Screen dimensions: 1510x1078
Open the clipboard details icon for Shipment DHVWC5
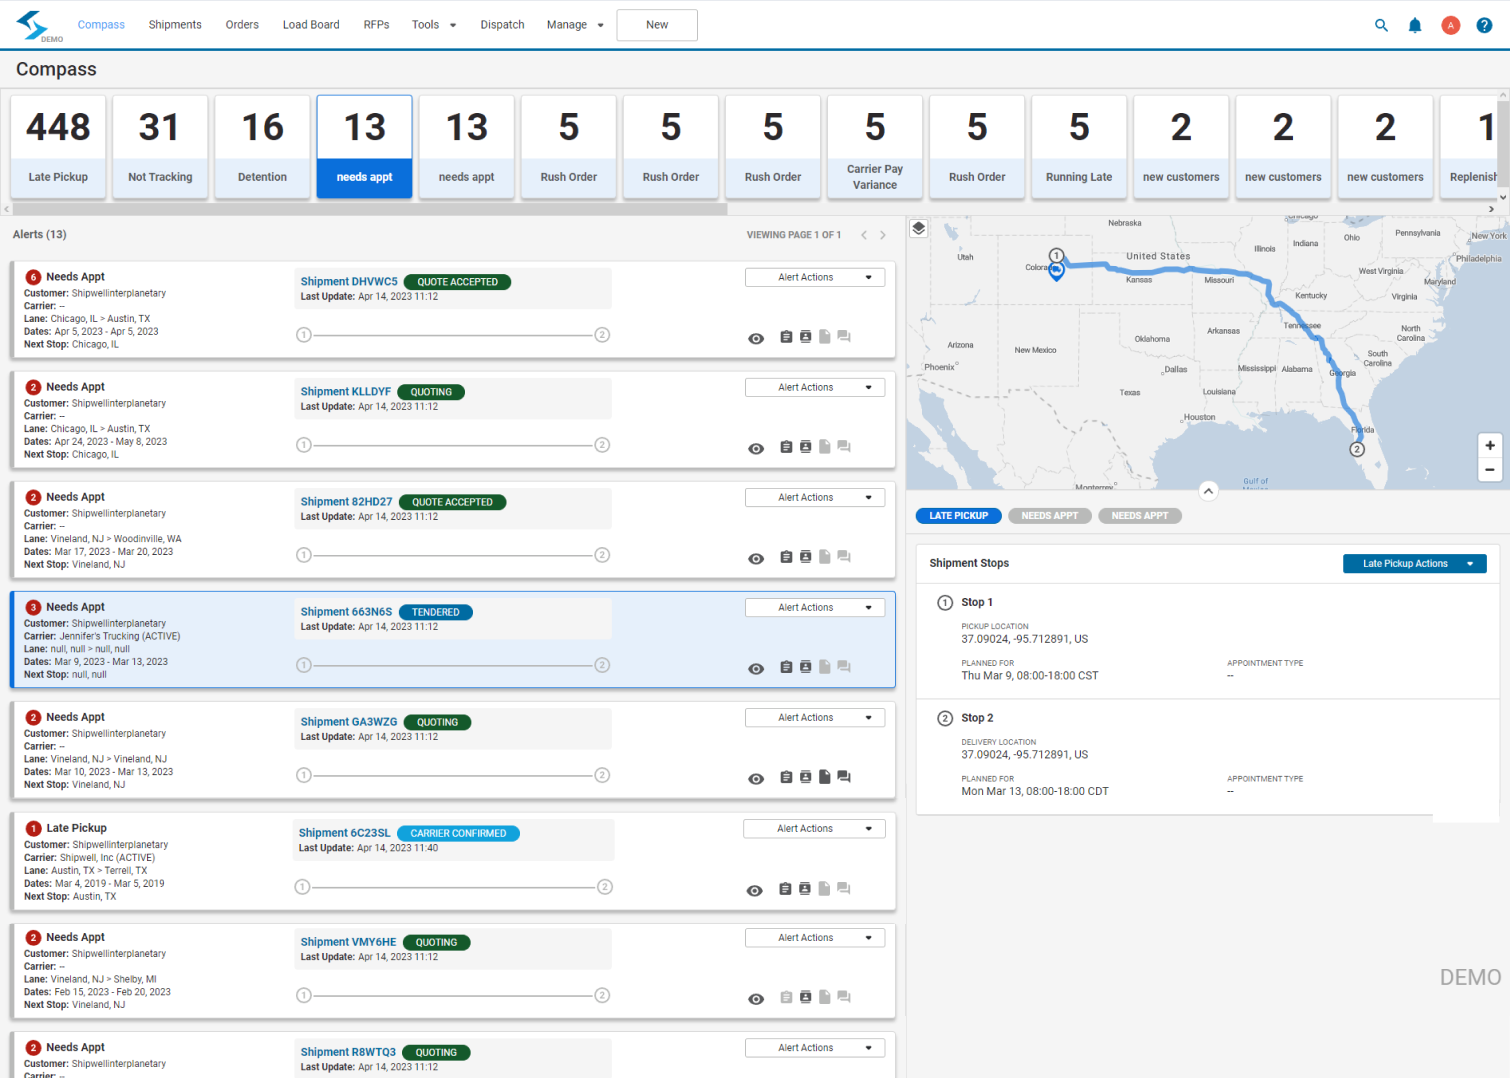coord(785,337)
